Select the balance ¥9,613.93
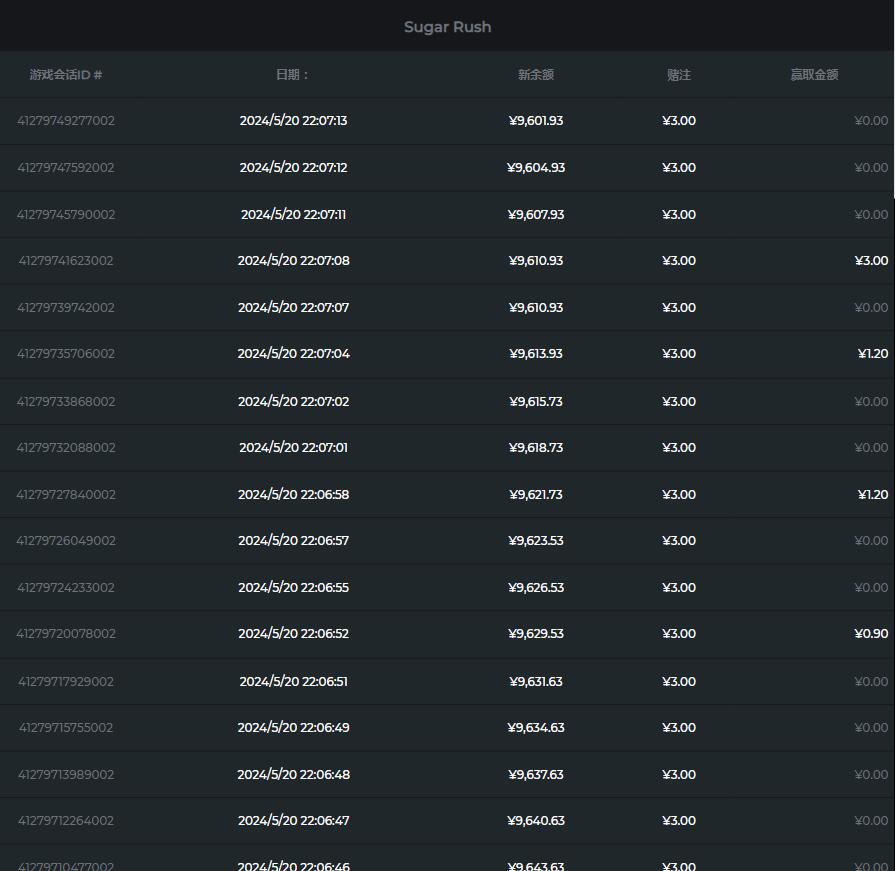 pos(536,354)
